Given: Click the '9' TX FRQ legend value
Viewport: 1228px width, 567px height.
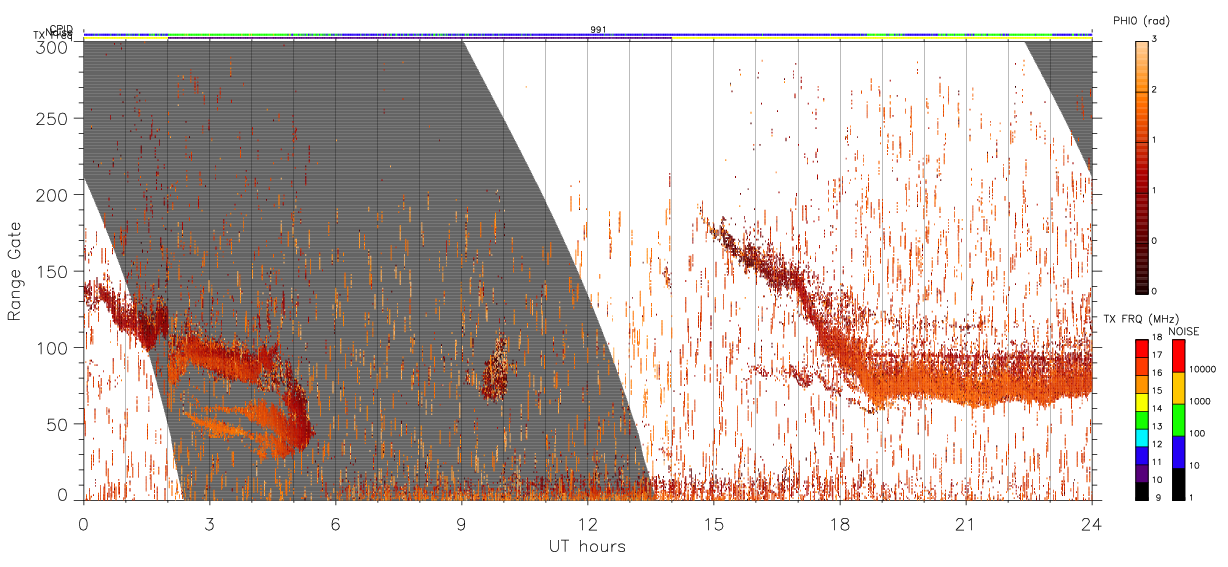Looking at the screenshot, I should 1158,499.
